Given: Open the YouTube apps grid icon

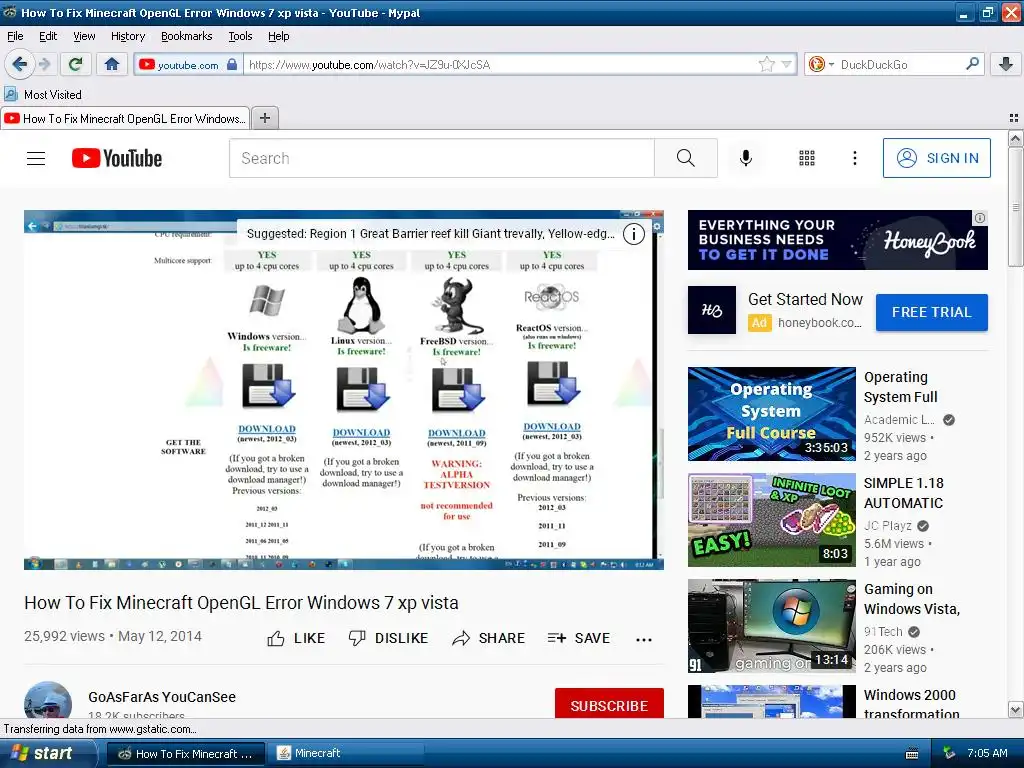Looking at the screenshot, I should pyautogui.click(x=807, y=158).
